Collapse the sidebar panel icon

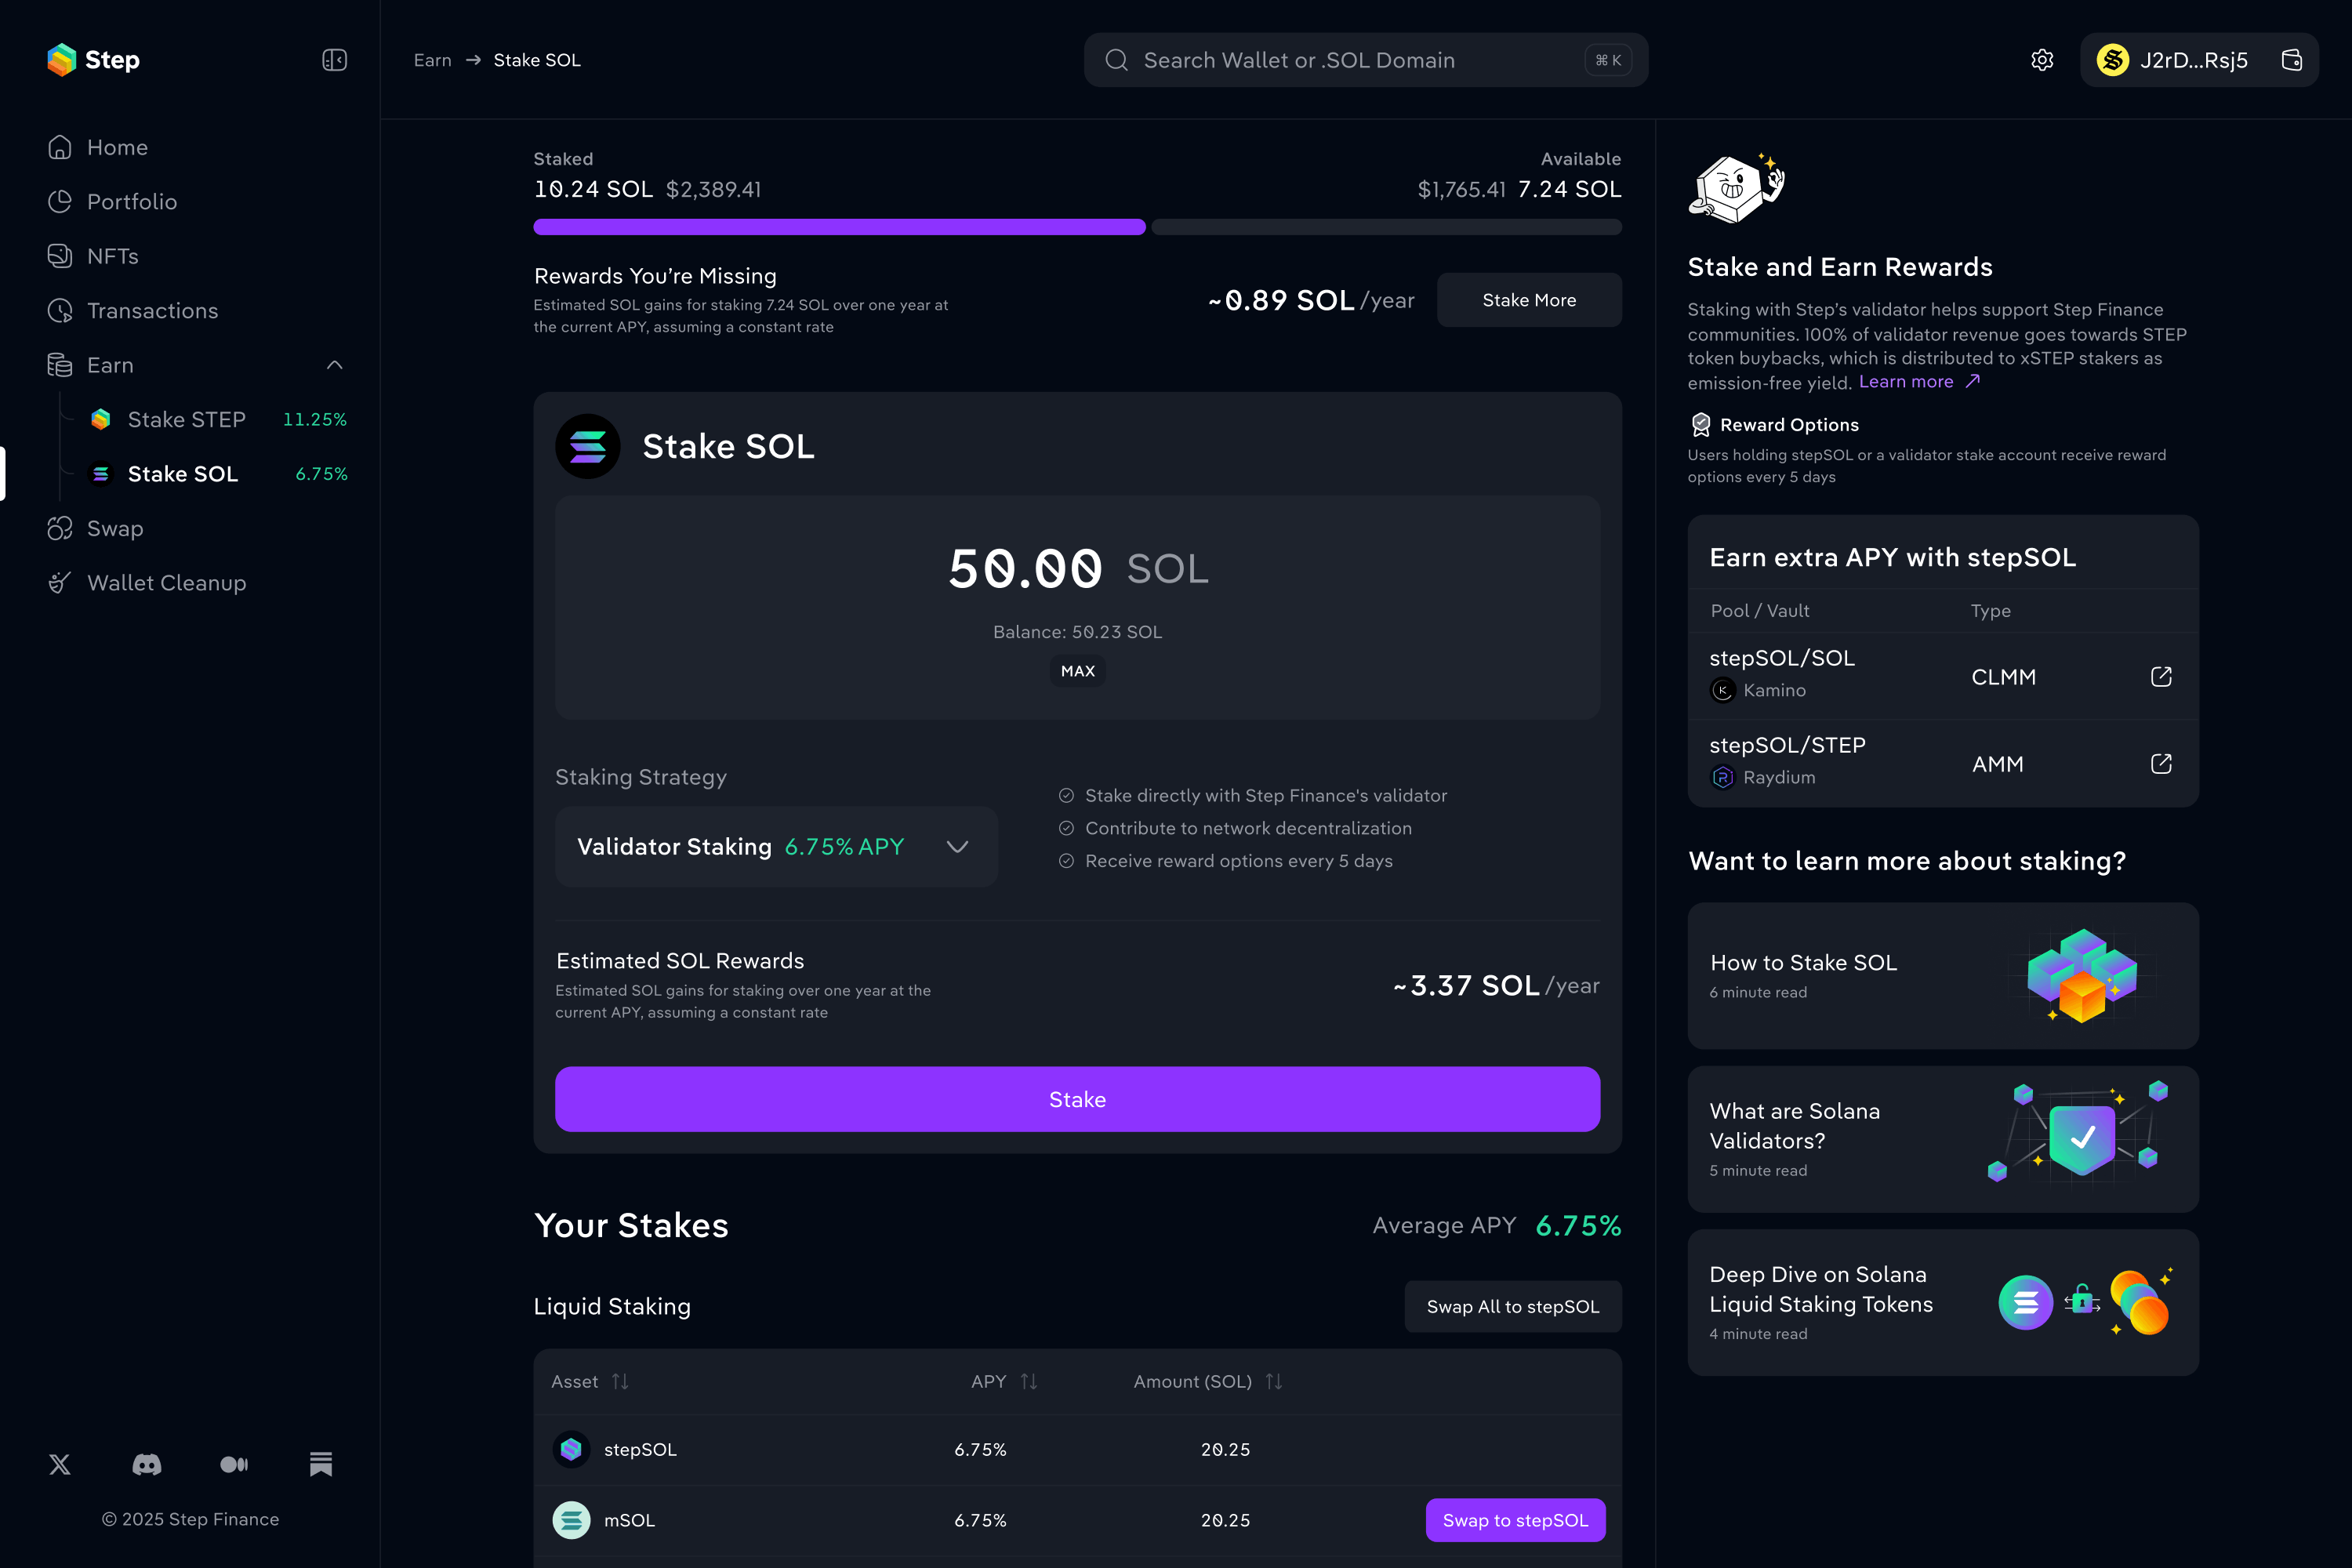334,60
